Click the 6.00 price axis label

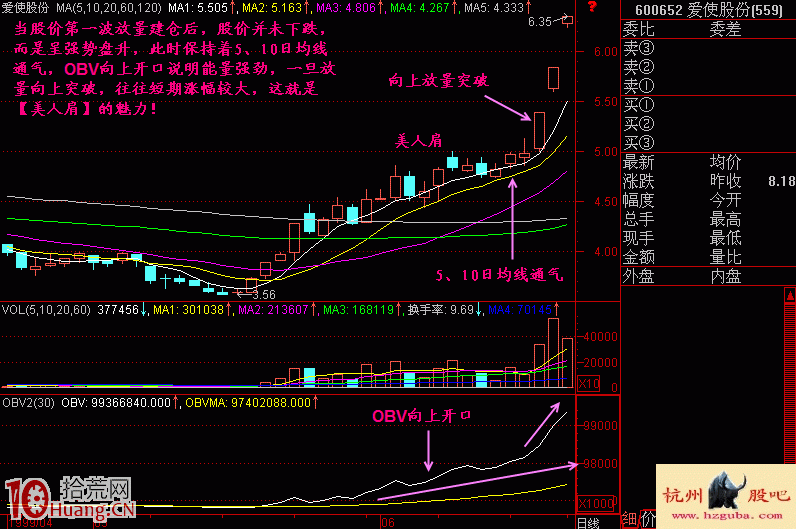[606, 52]
